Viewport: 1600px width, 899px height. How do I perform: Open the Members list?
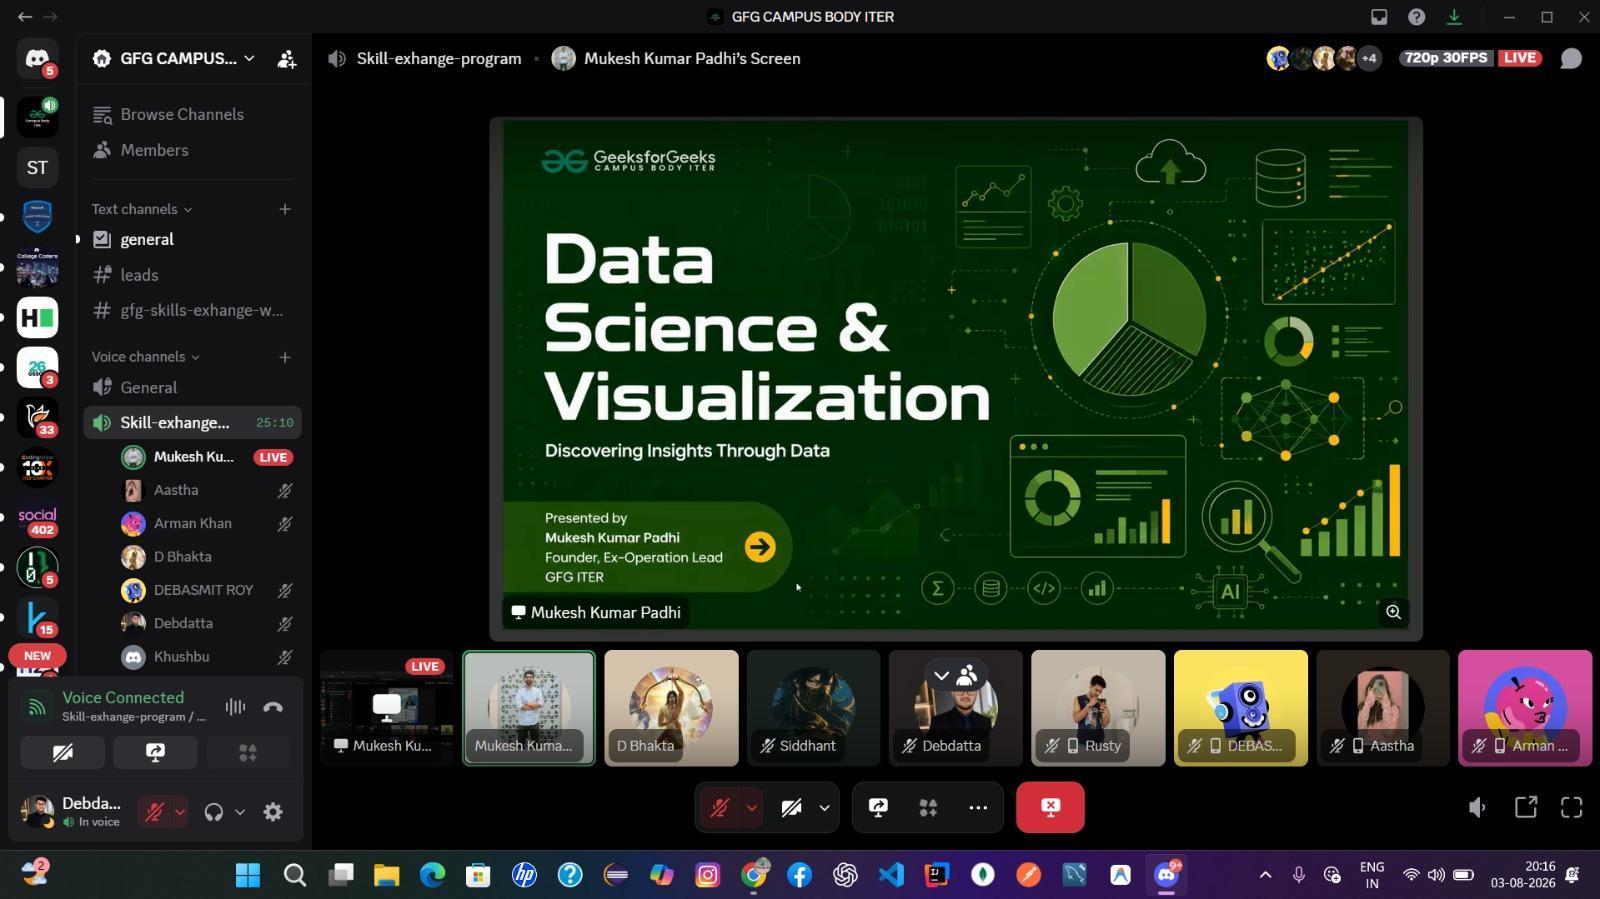192,150
